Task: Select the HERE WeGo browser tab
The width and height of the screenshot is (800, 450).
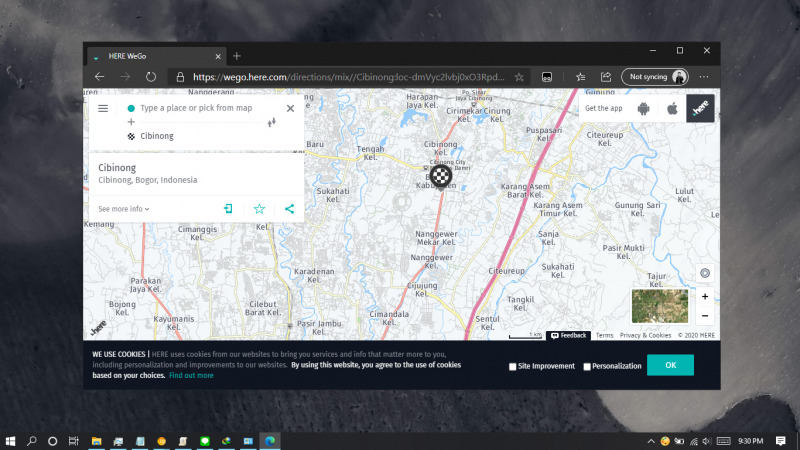Action: [x=156, y=56]
